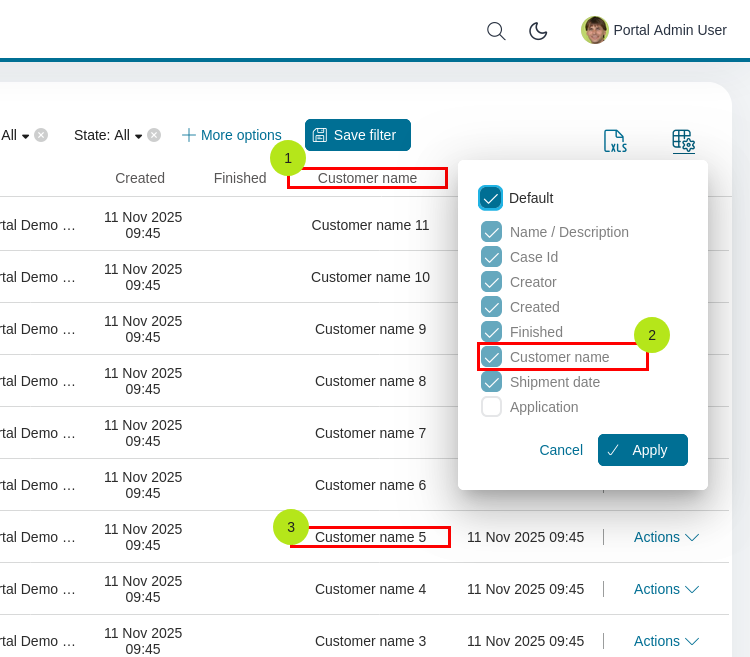The width and height of the screenshot is (750, 657).
Task: Click the Save filter disk icon
Action: pyautogui.click(x=320, y=135)
